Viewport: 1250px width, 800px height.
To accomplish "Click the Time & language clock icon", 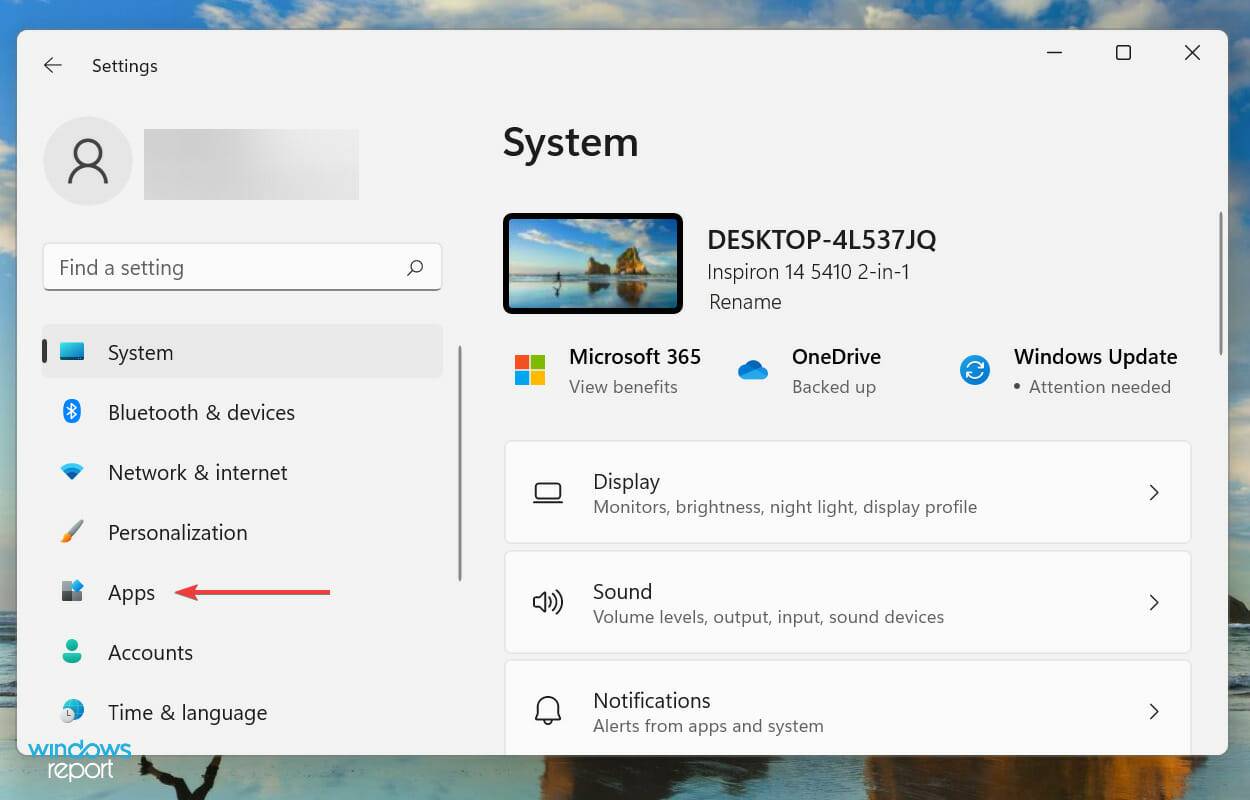I will [x=72, y=712].
